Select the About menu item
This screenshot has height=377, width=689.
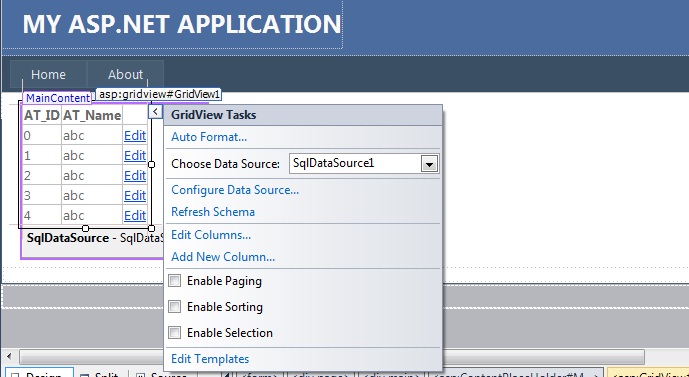coord(125,75)
